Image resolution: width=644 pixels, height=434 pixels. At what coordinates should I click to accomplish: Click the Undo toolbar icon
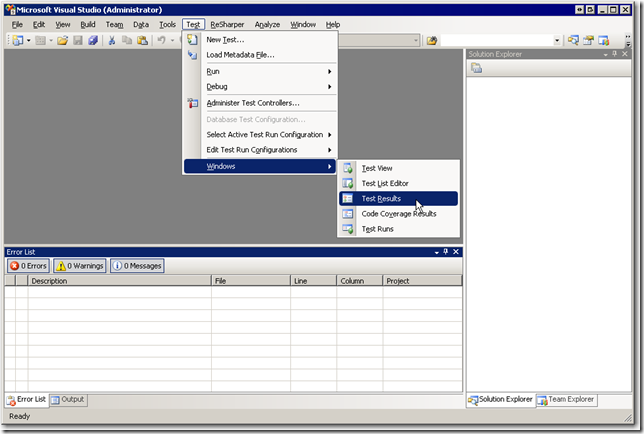coord(161,40)
